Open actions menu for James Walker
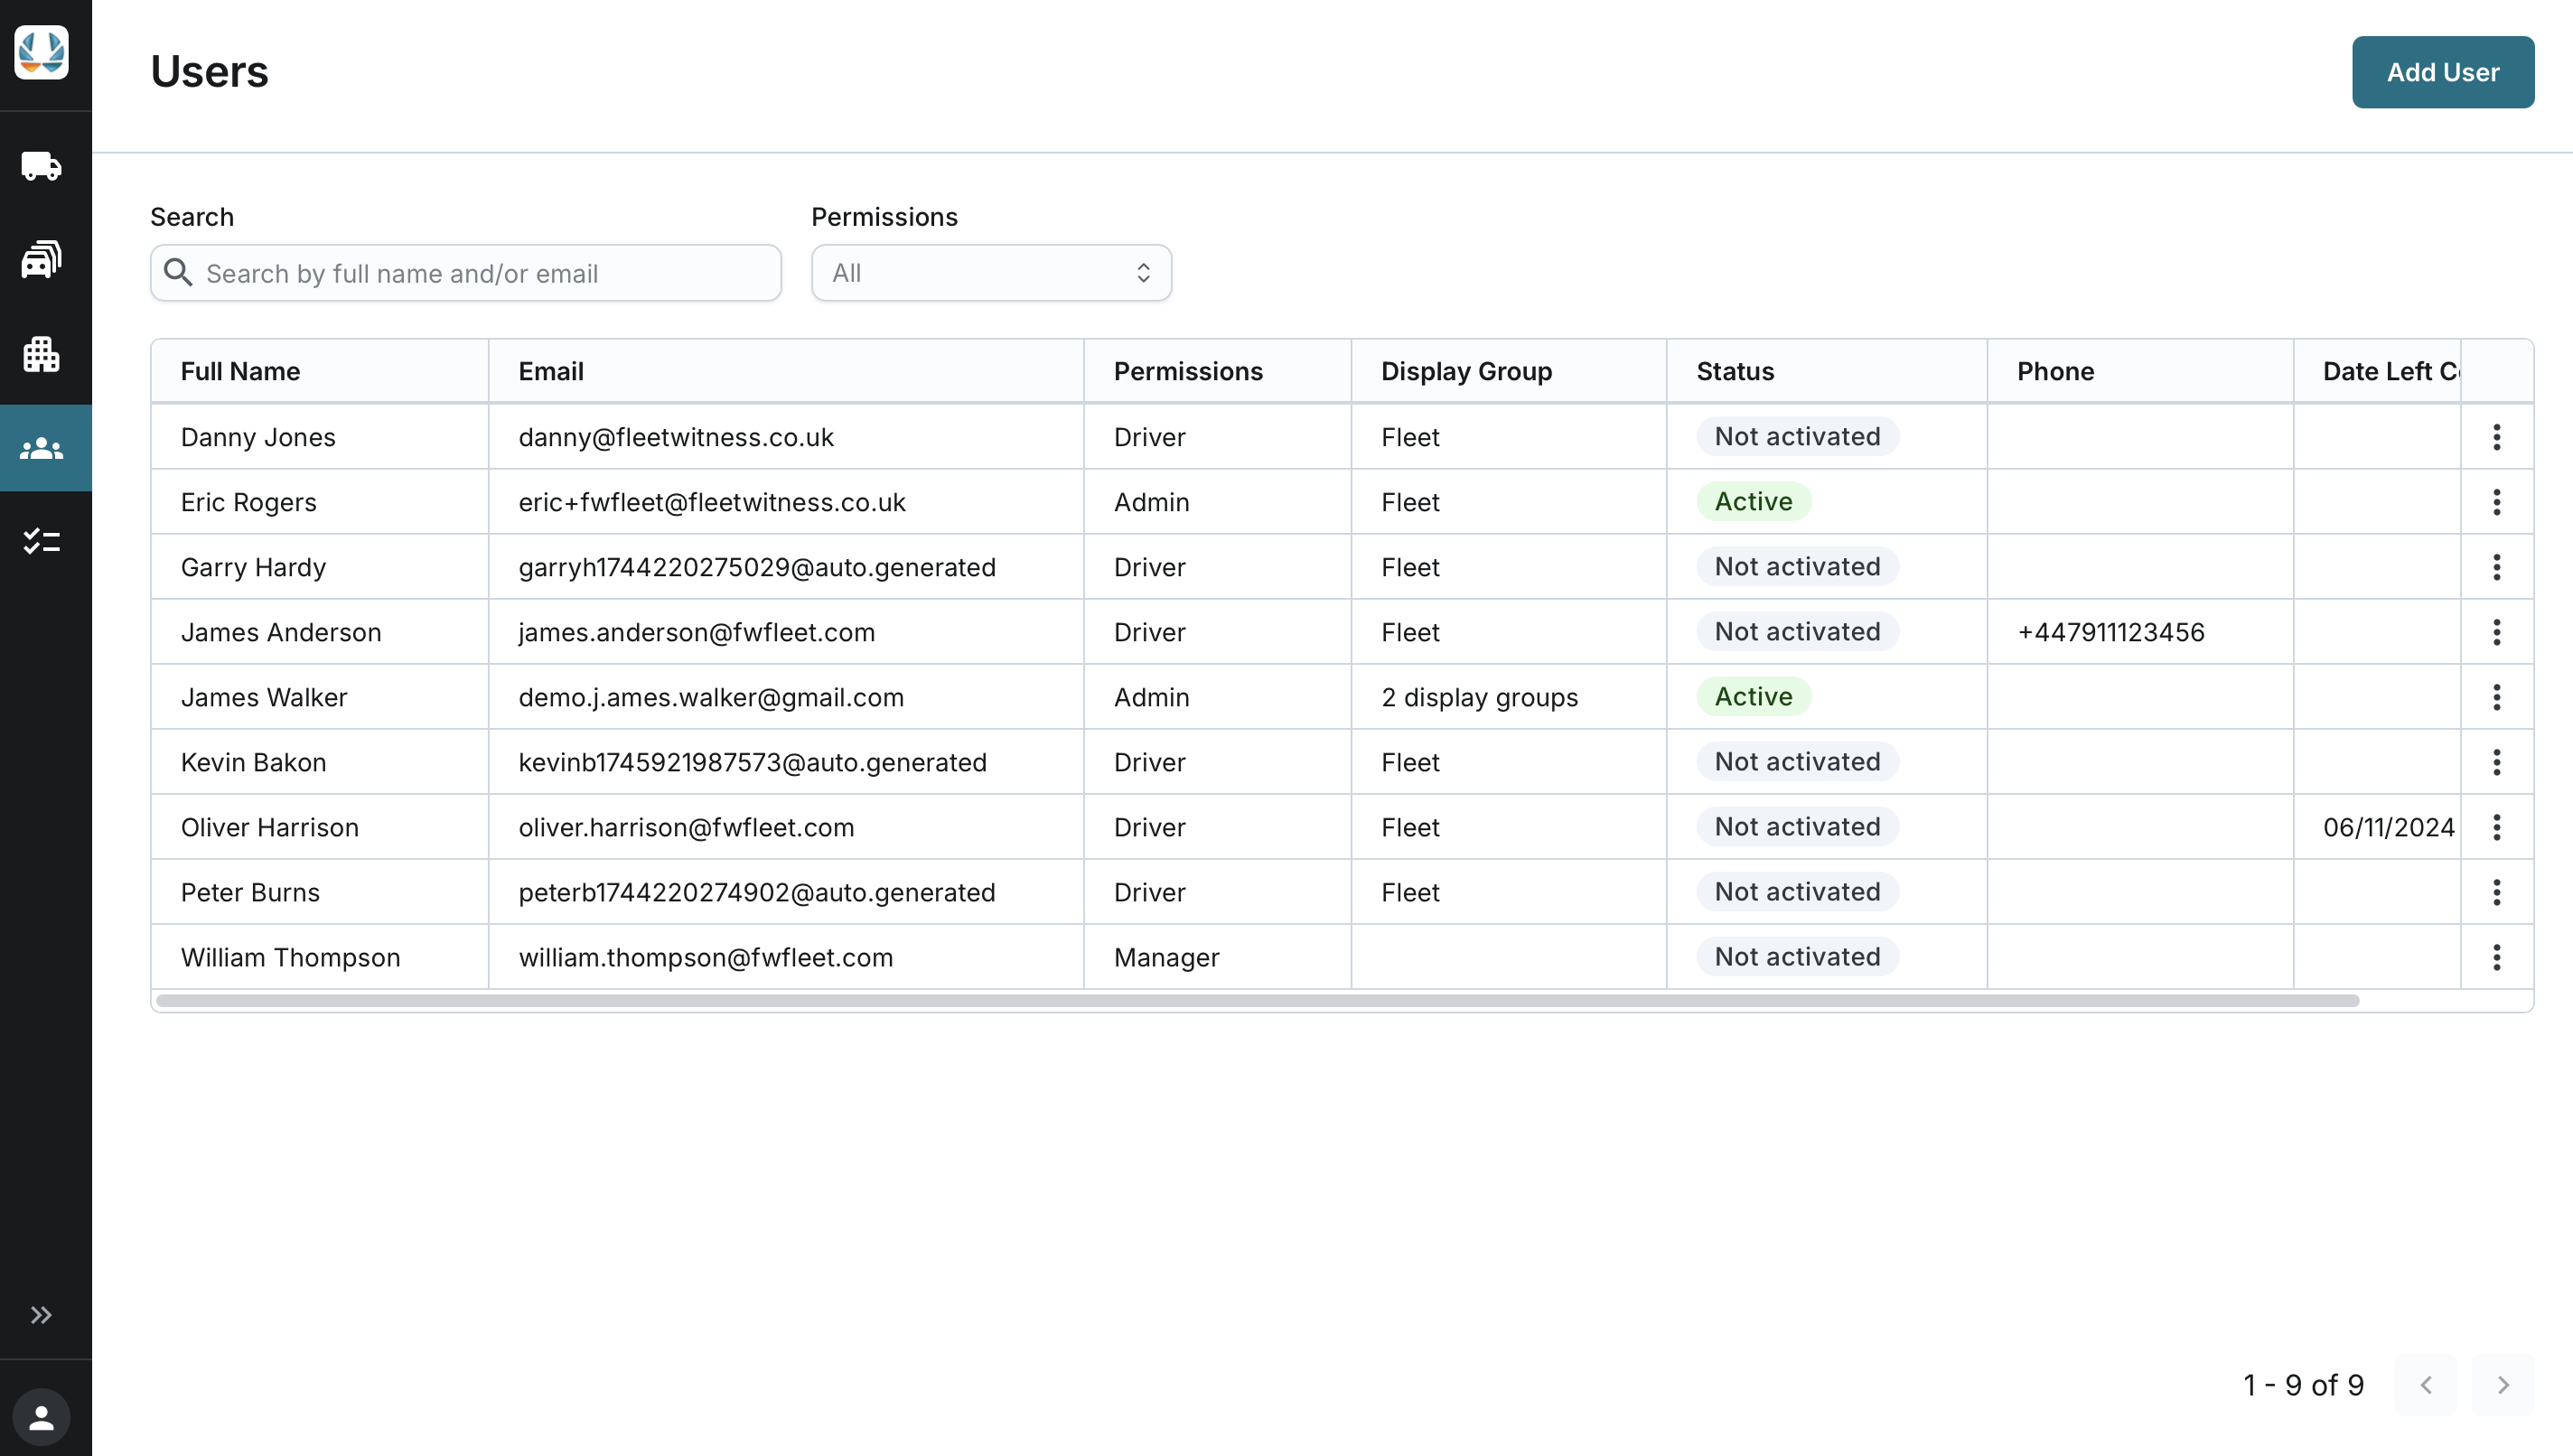This screenshot has height=1456, width=2573. tap(2496, 697)
